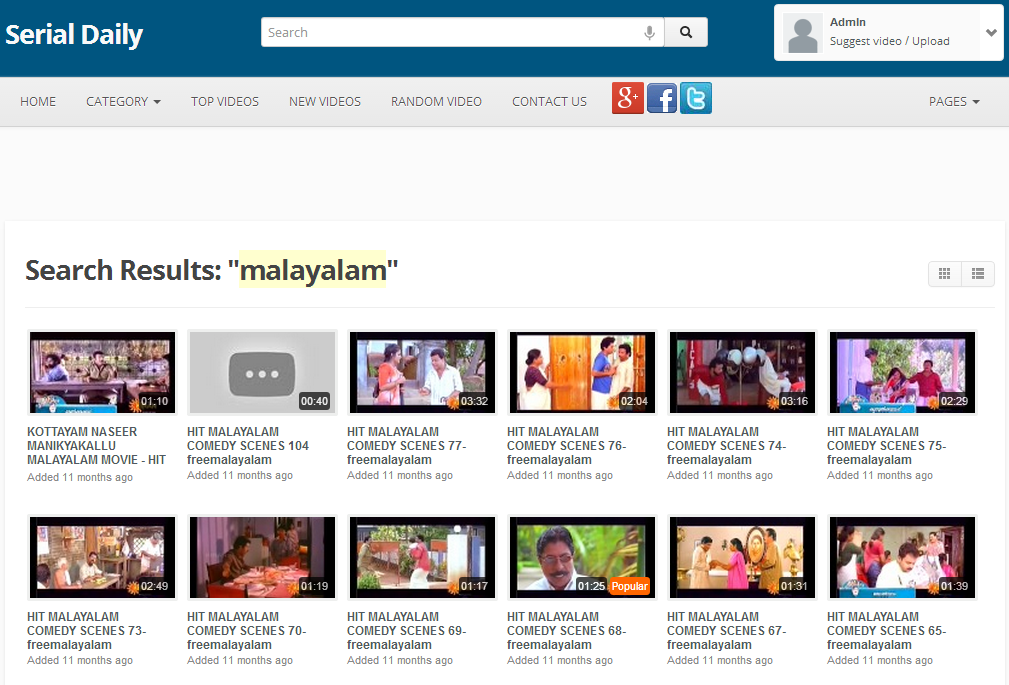Switch to list view layout

[x=978, y=274]
